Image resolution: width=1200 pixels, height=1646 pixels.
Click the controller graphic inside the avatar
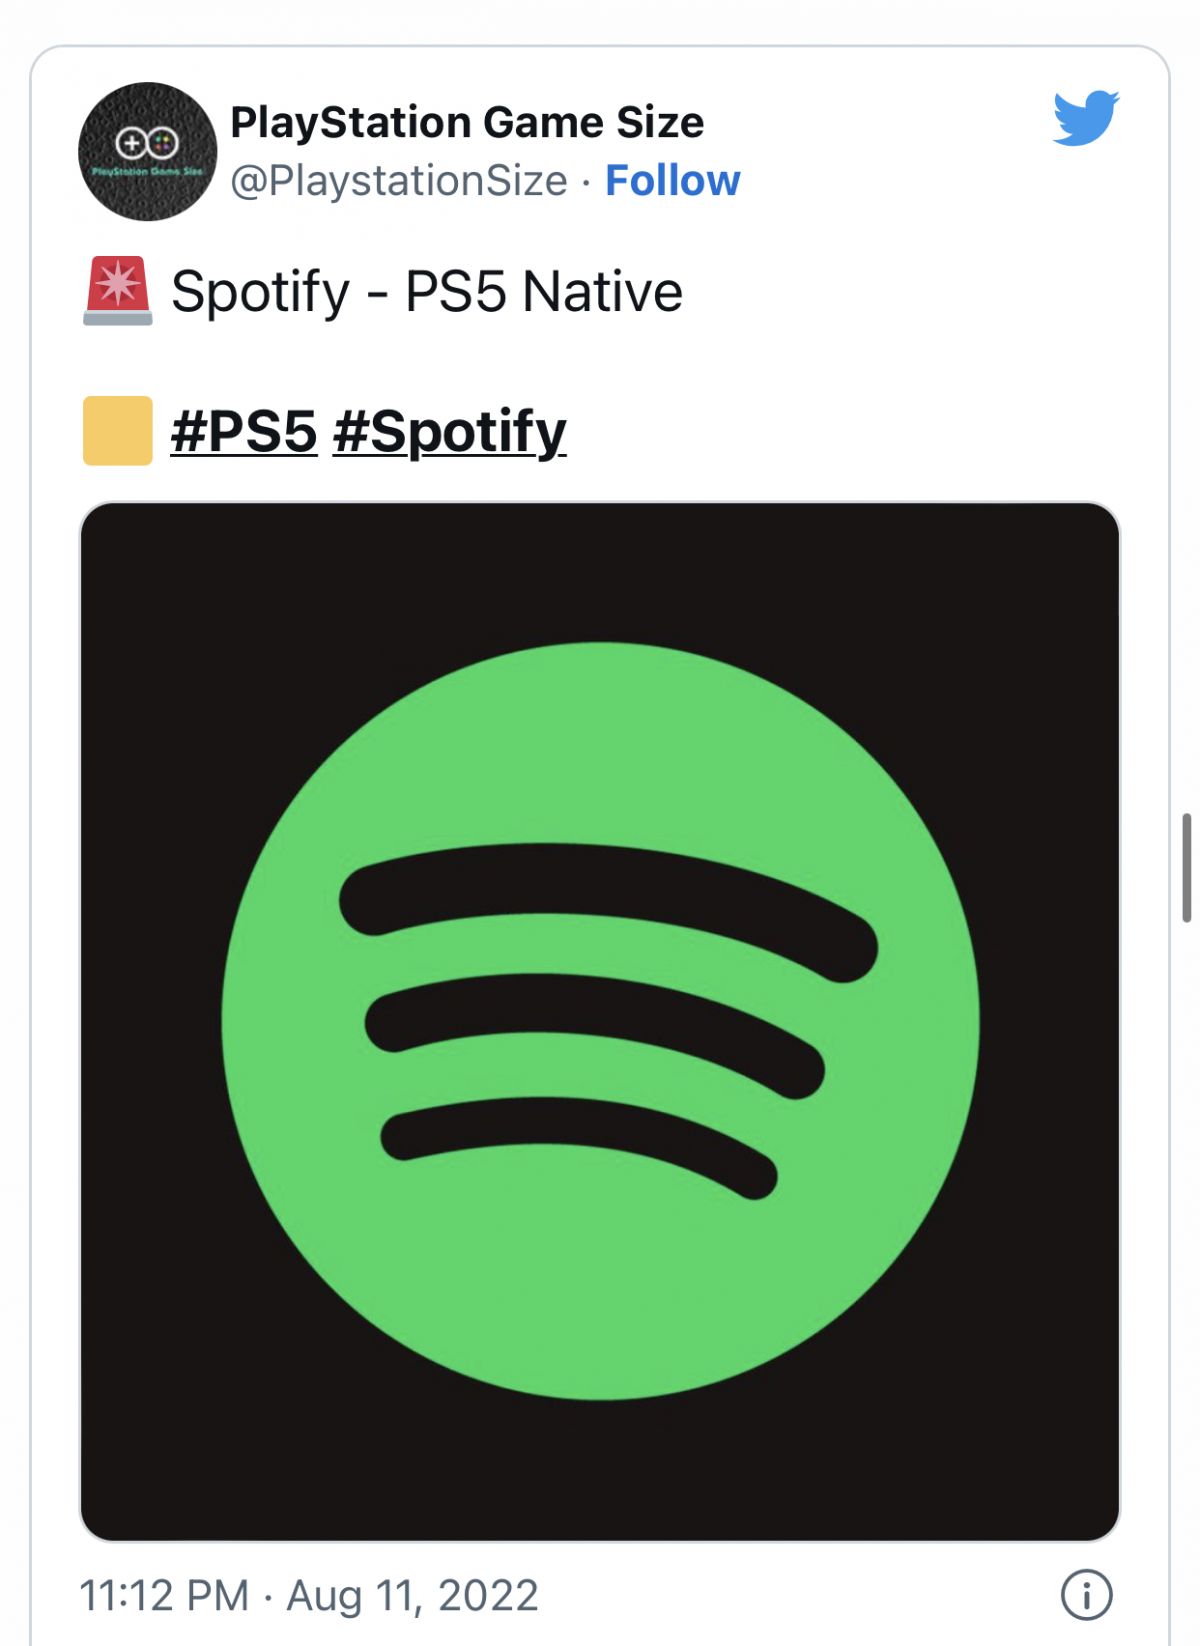(x=147, y=144)
